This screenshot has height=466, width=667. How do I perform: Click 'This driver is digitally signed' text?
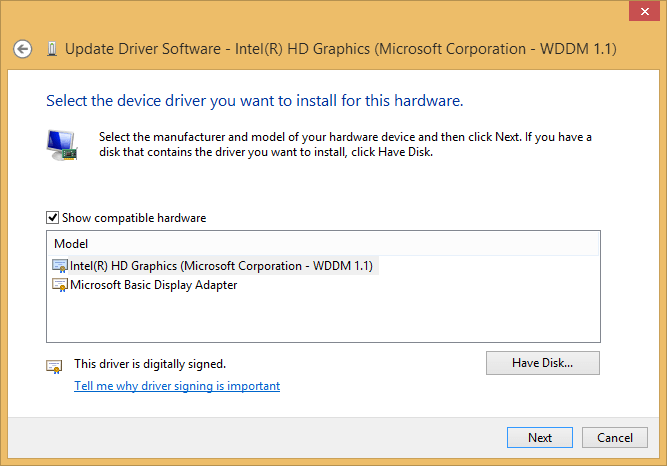coord(150,364)
